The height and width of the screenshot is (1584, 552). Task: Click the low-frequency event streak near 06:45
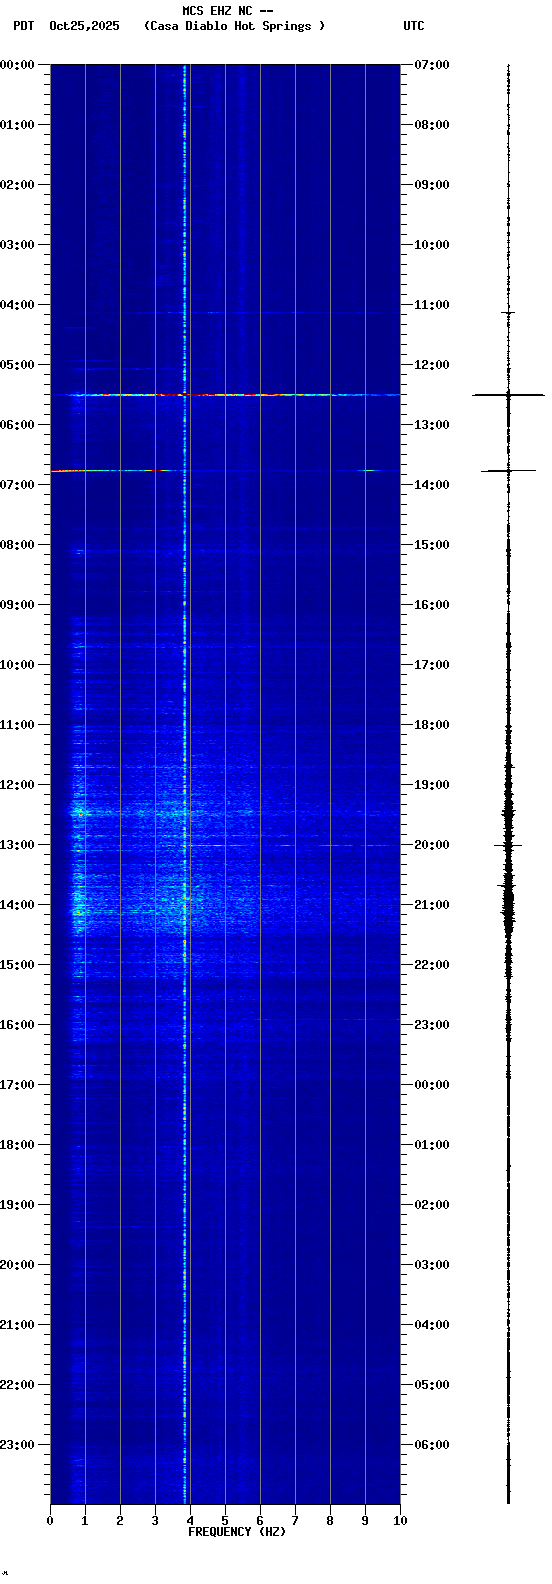click(110, 470)
